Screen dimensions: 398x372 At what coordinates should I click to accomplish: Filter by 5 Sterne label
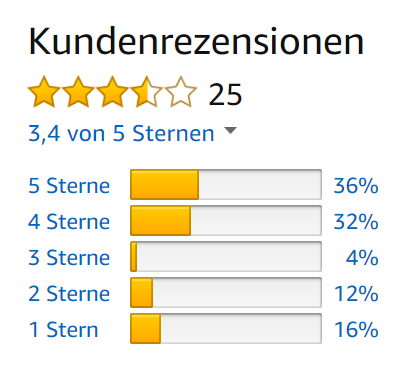tap(69, 186)
